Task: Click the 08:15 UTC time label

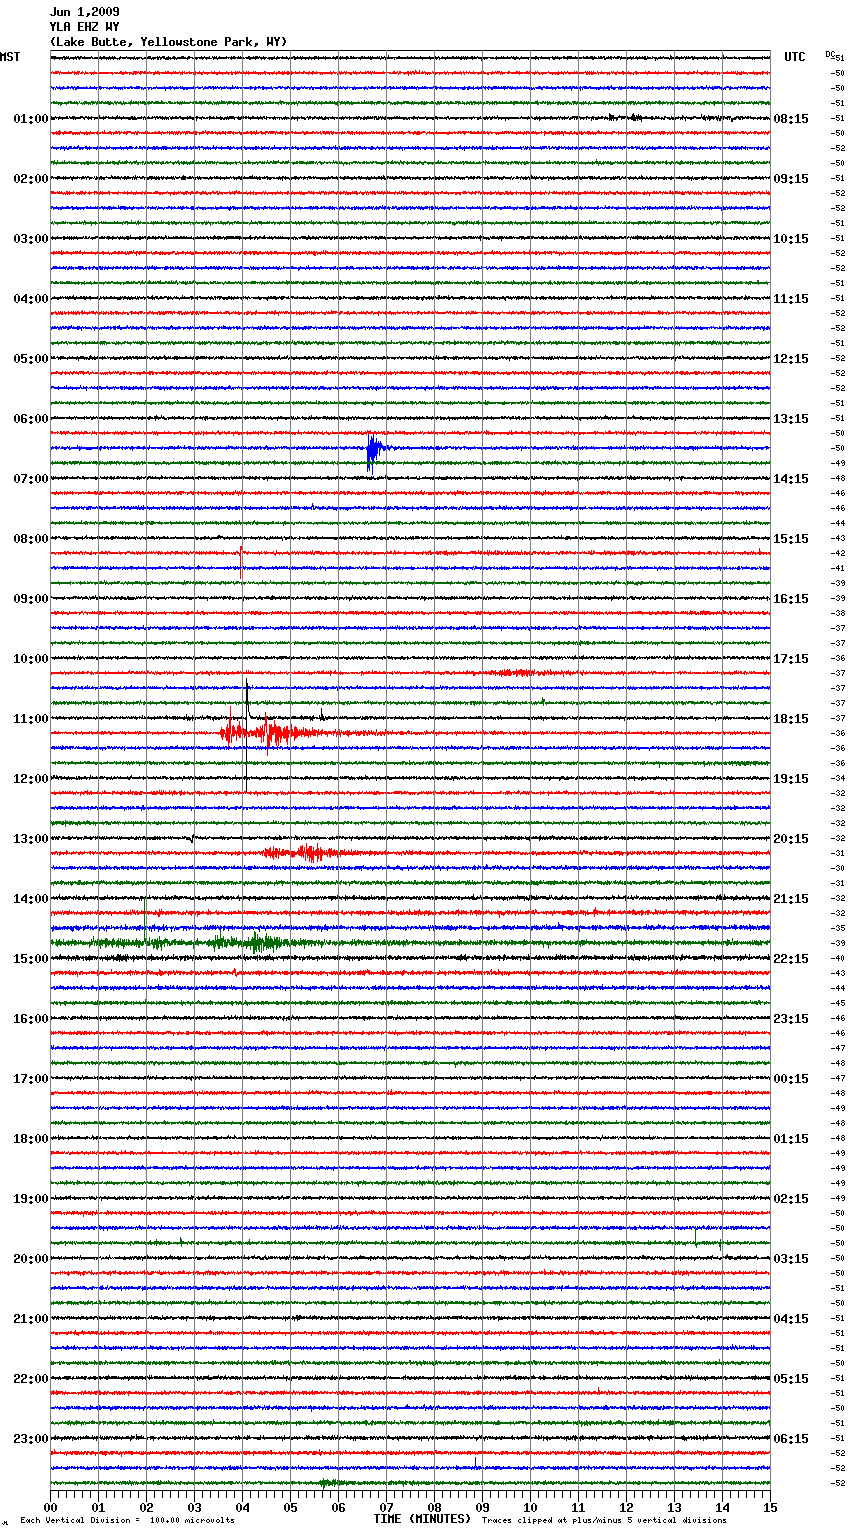Action: point(791,119)
